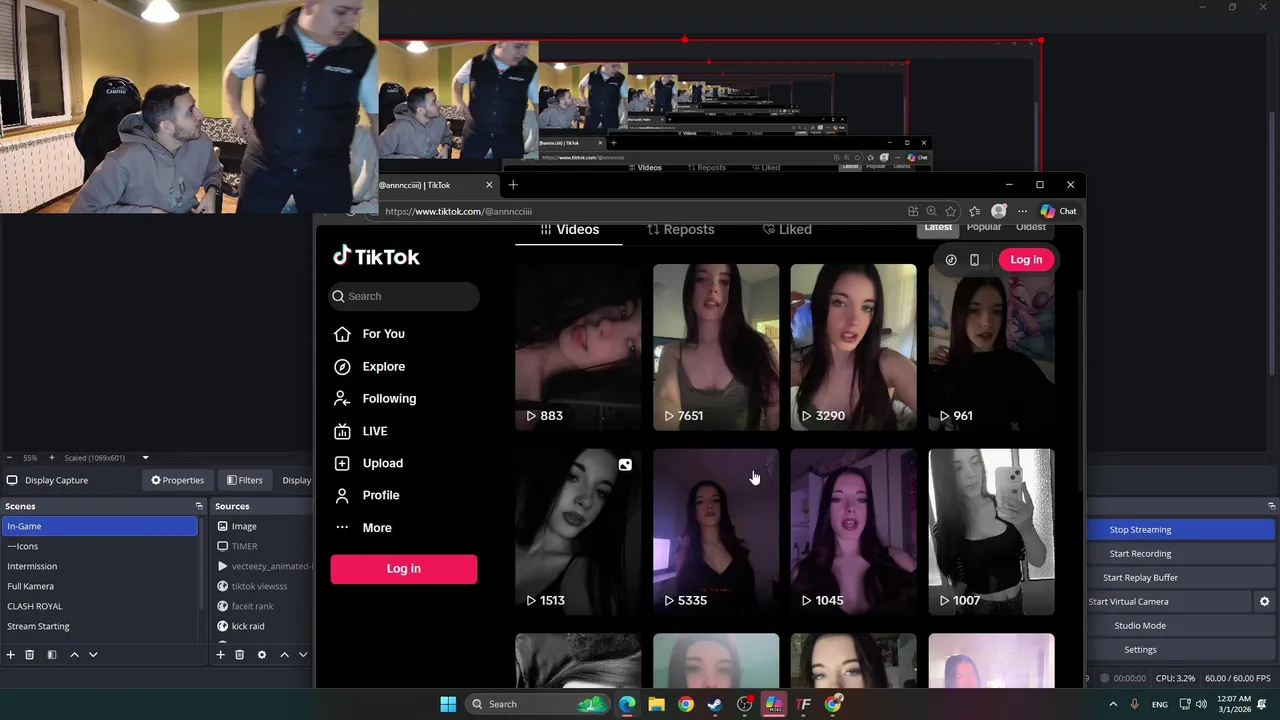This screenshot has height=720, width=1280.
Task: Open Copilot Chat in Edge
Action: [1058, 212]
